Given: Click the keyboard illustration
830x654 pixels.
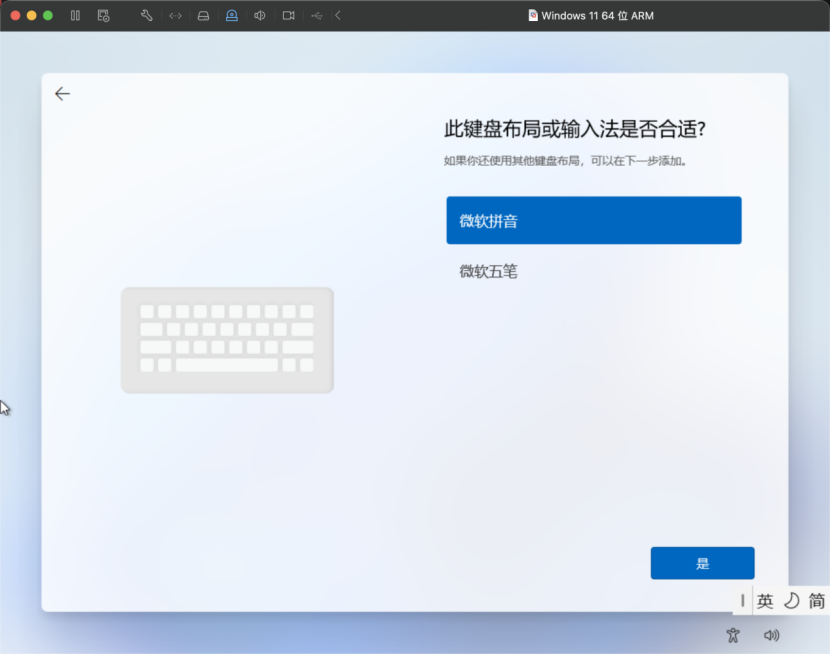Looking at the screenshot, I should click(227, 340).
